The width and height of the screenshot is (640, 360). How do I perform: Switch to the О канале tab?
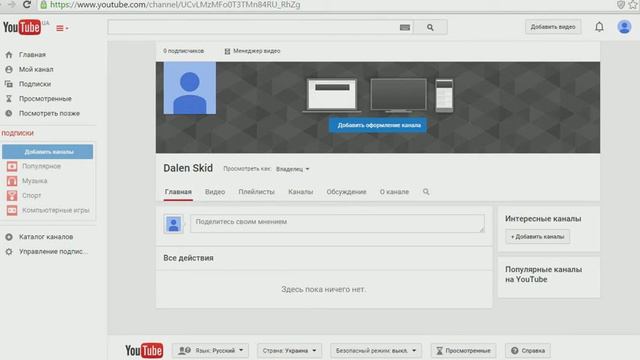394,192
